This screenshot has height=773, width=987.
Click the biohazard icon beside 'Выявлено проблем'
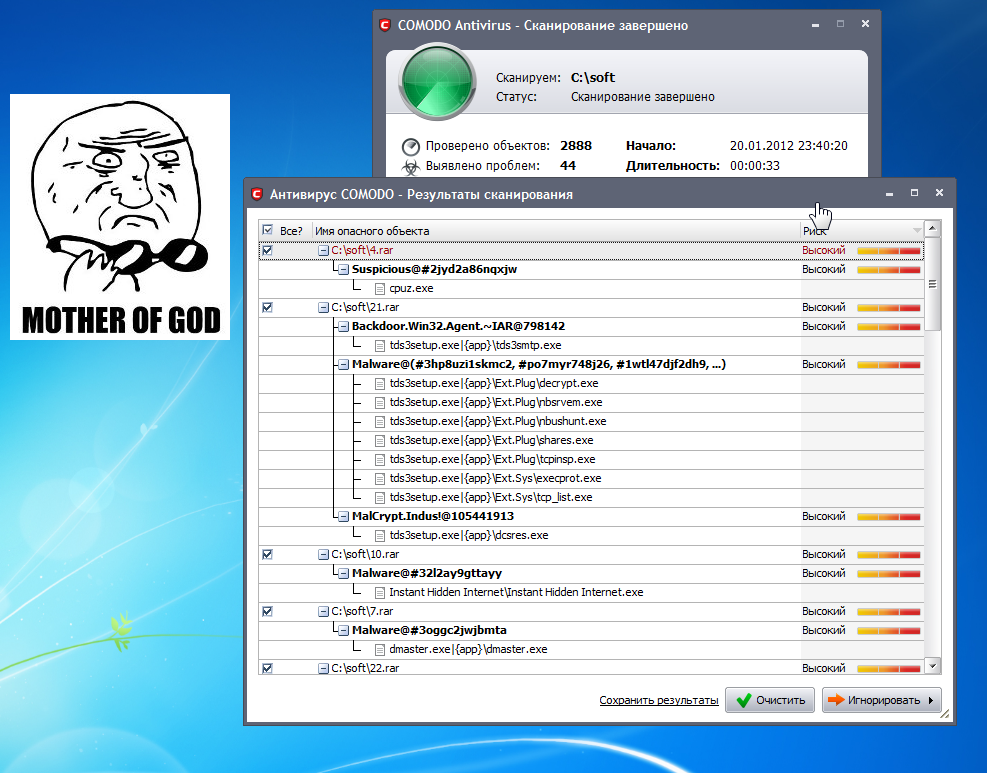(410, 167)
